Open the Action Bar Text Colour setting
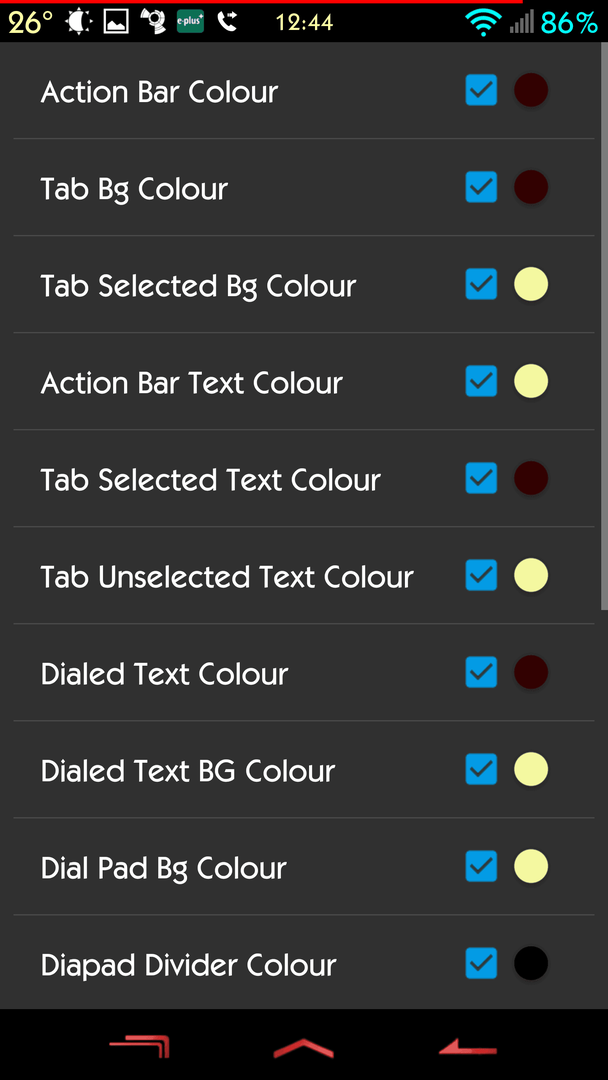Image resolution: width=608 pixels, height=1080 pixels. pos(304,382)
